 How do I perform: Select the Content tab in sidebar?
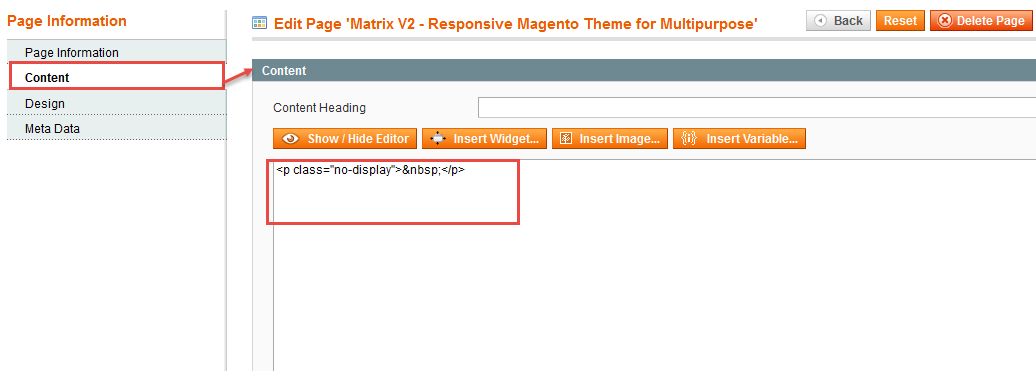[x=116, y=78]
